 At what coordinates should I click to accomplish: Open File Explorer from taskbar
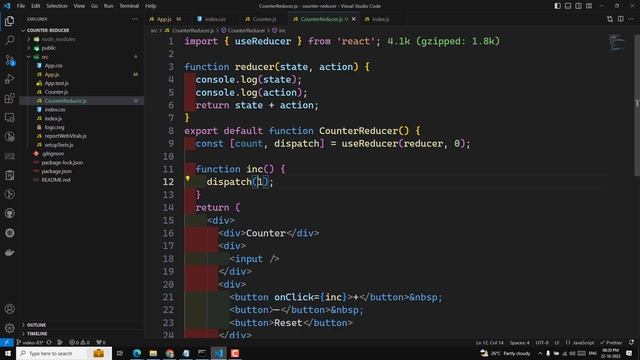tap(153, 353)
